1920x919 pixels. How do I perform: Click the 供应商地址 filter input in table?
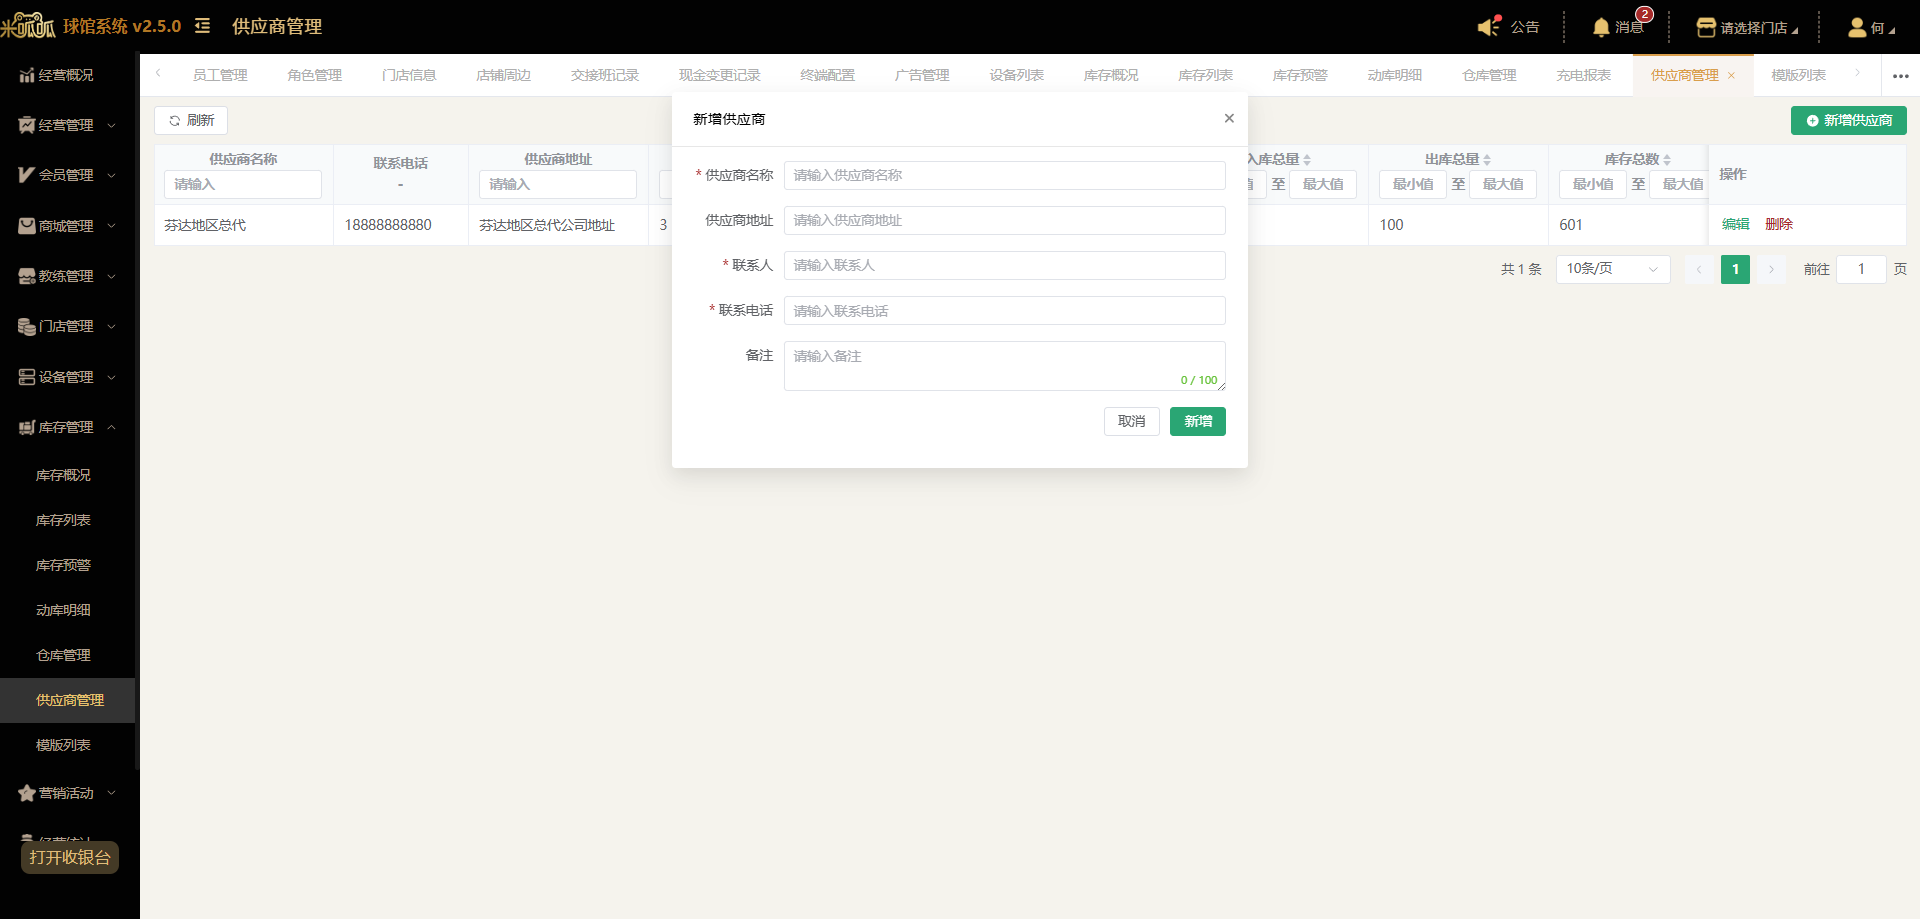point(558,184)
